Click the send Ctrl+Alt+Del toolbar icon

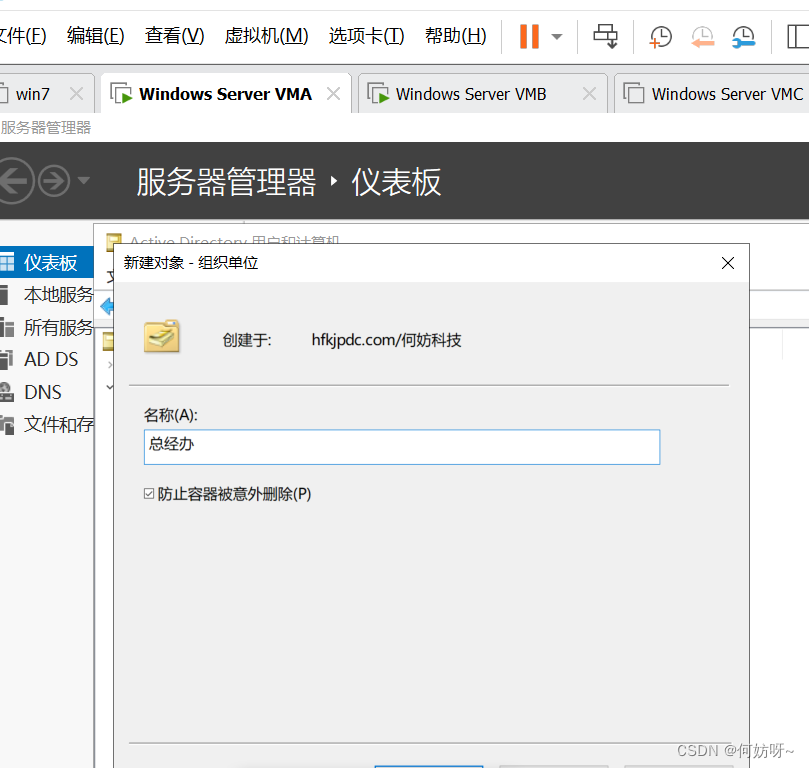pos(605,37)
